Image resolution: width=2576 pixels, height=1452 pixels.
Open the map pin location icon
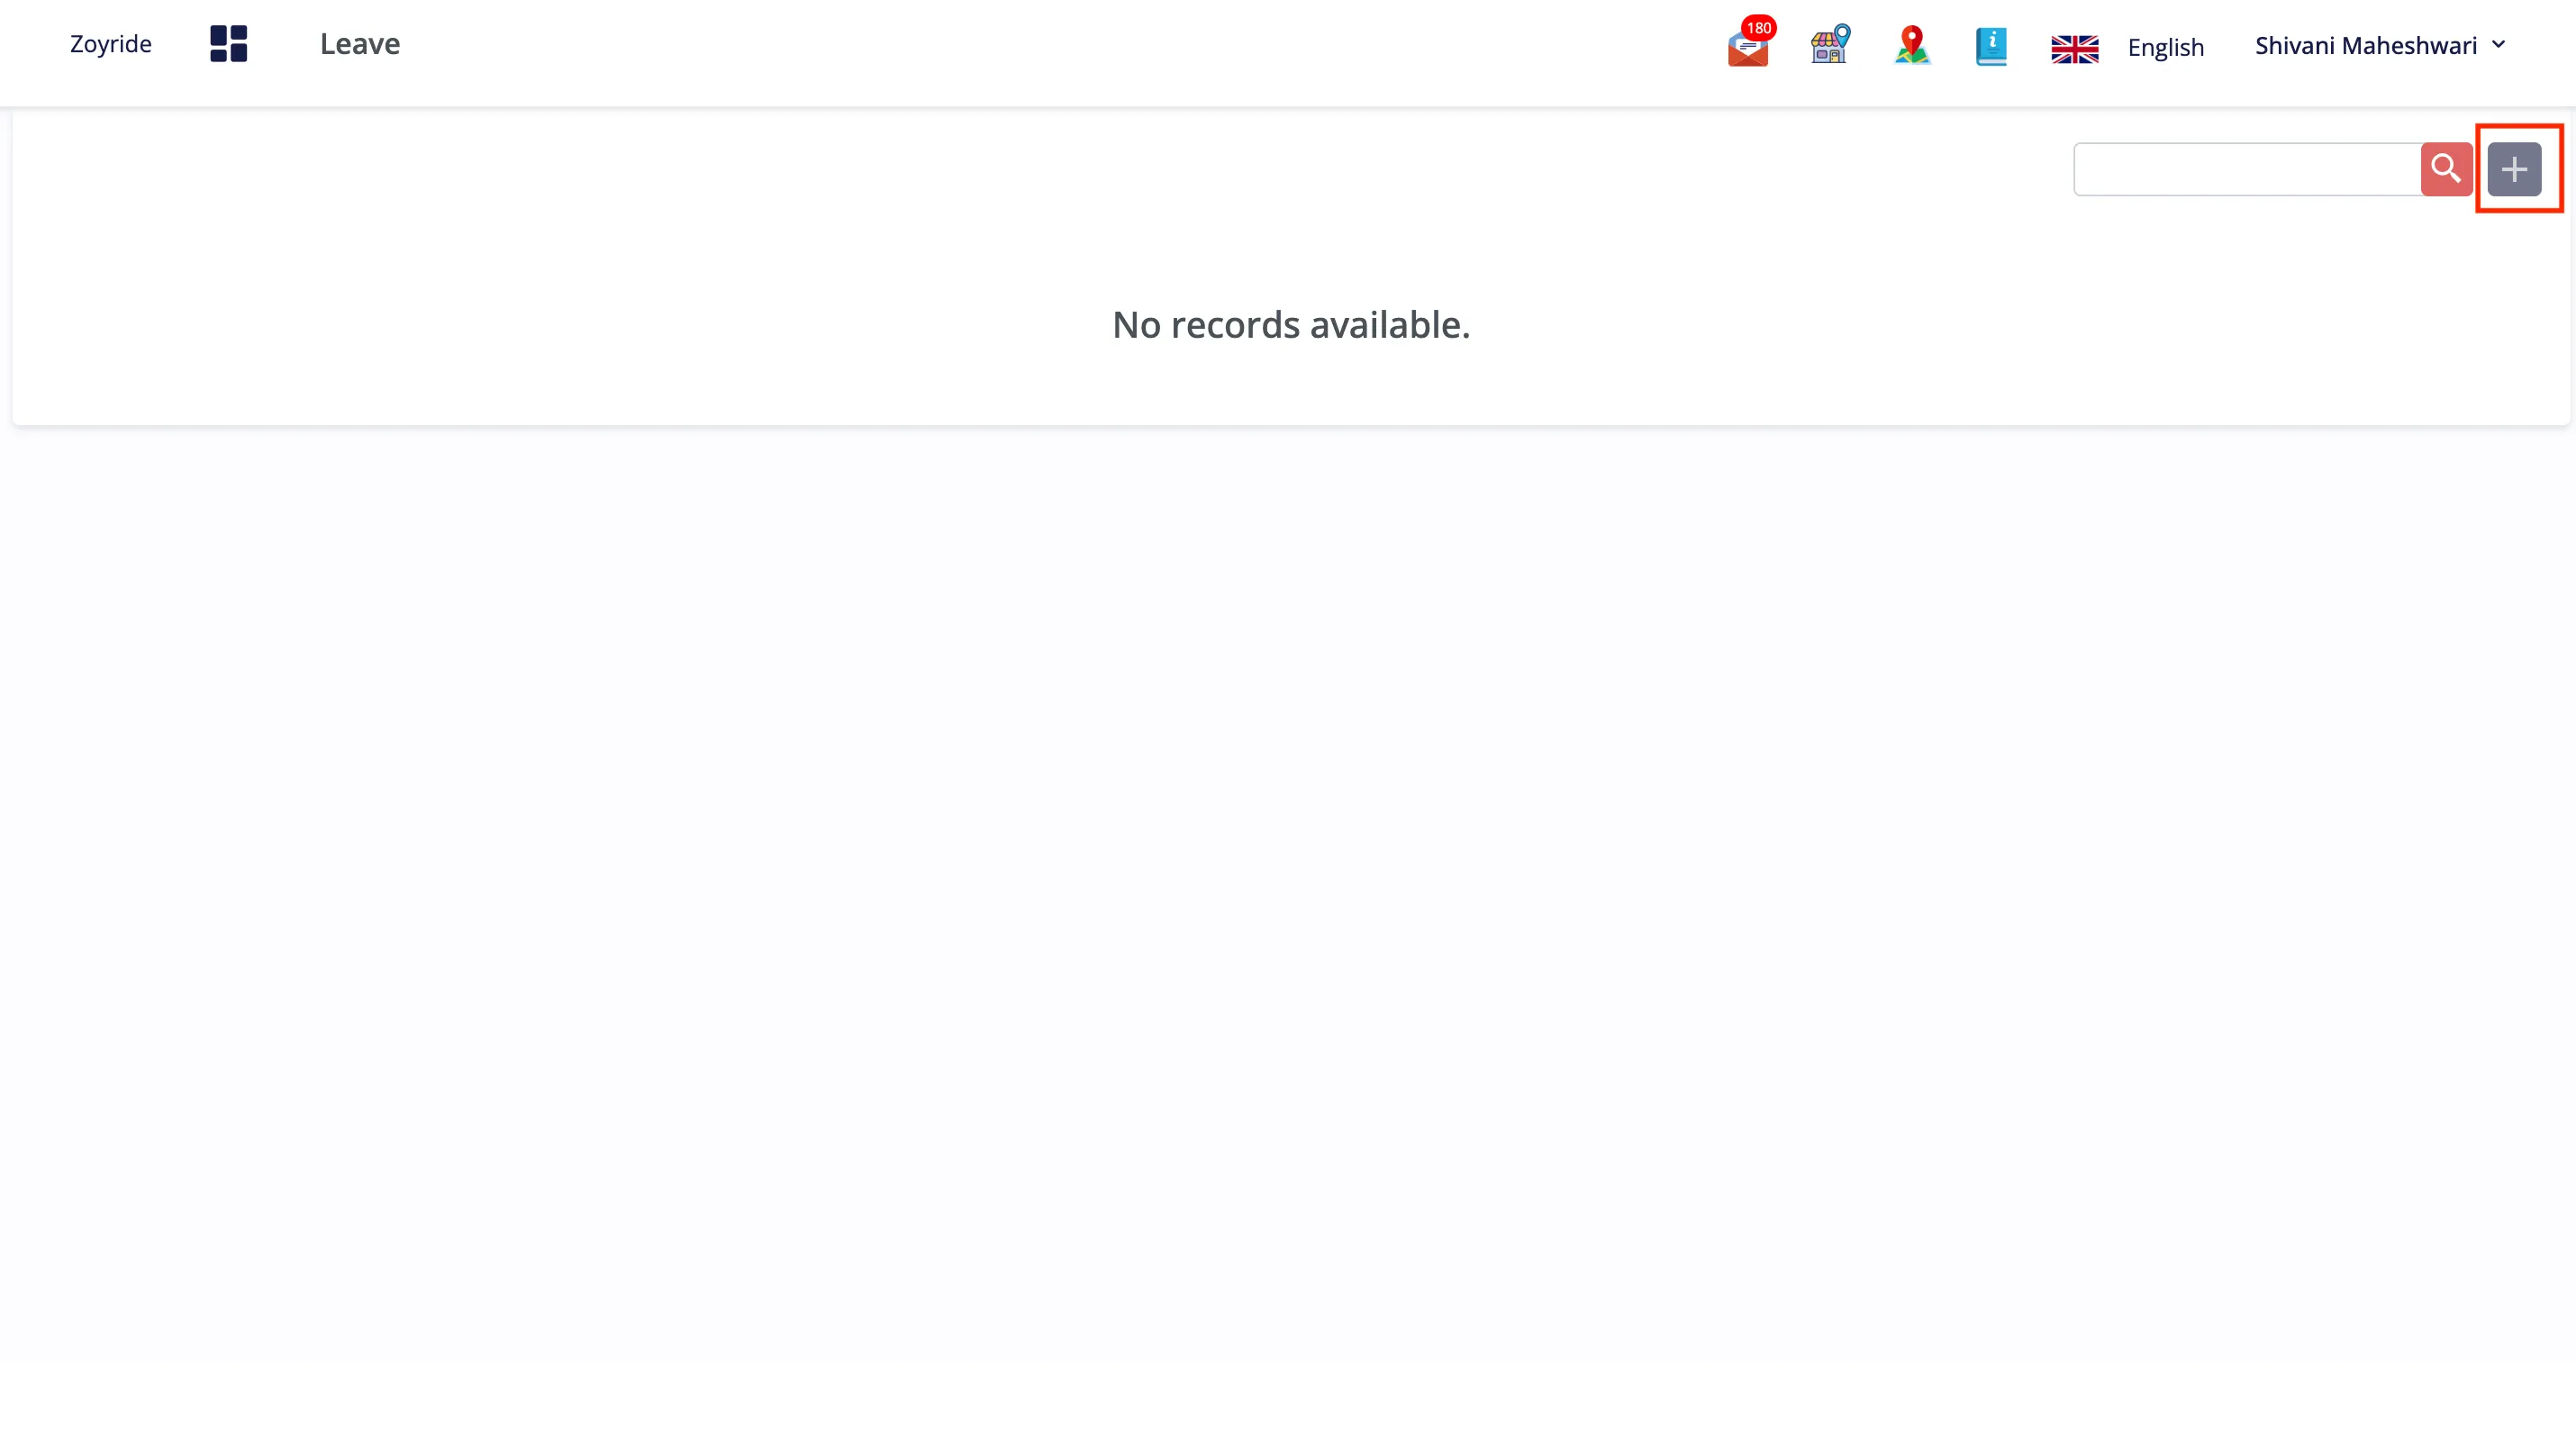tap(1912, 45)
